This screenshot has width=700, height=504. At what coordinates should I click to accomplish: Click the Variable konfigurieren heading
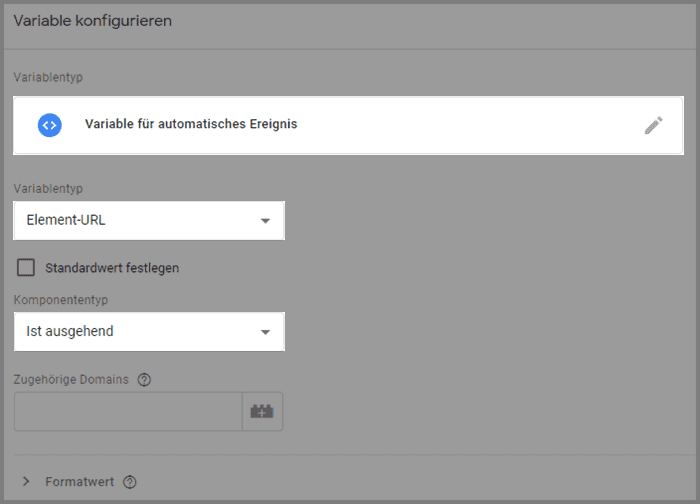93,21
